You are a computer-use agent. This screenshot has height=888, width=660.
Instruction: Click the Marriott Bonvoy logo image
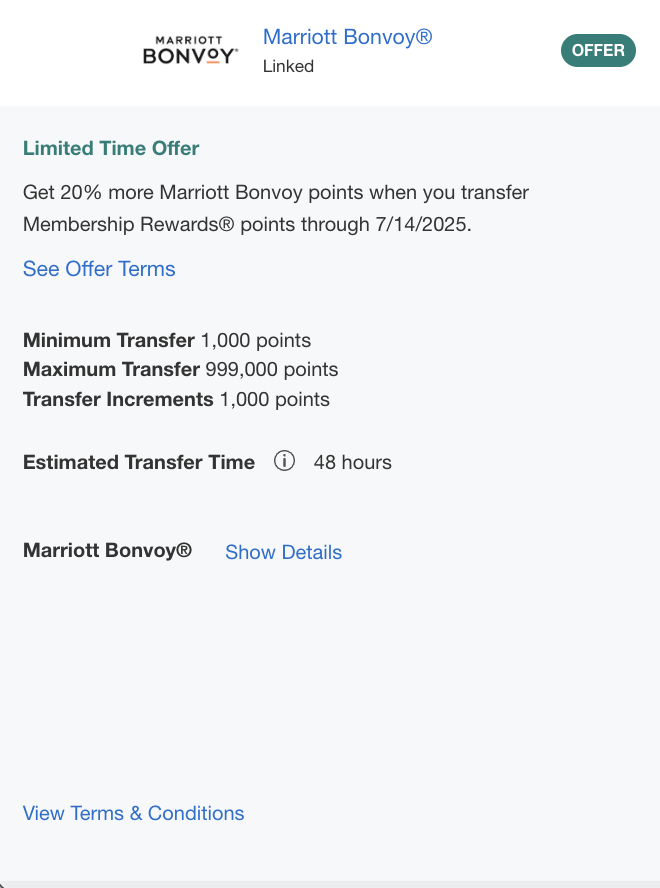(190, 50)
